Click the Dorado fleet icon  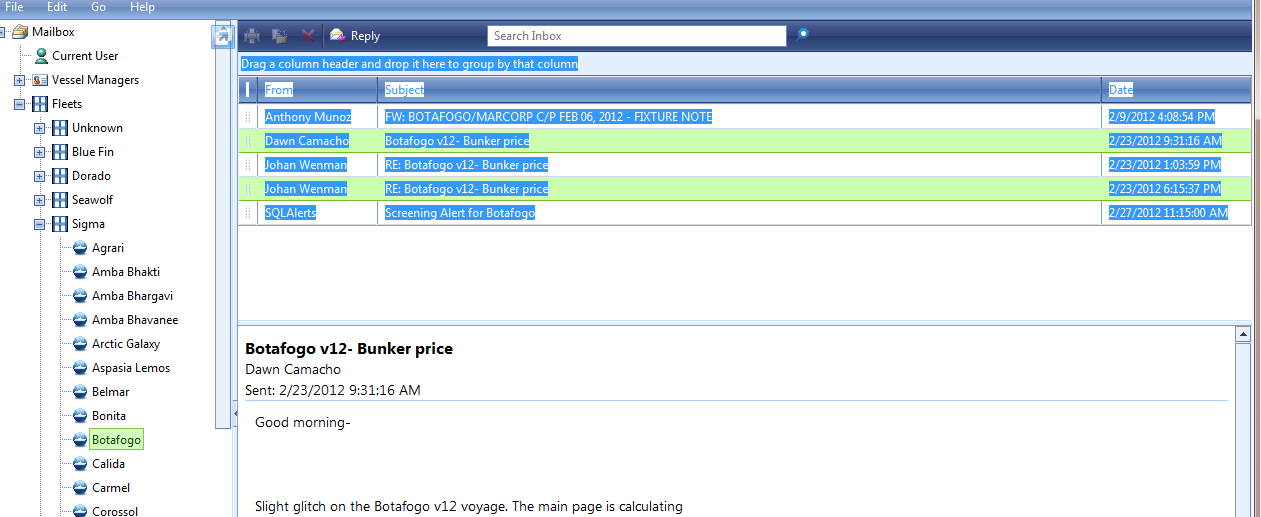60,176
